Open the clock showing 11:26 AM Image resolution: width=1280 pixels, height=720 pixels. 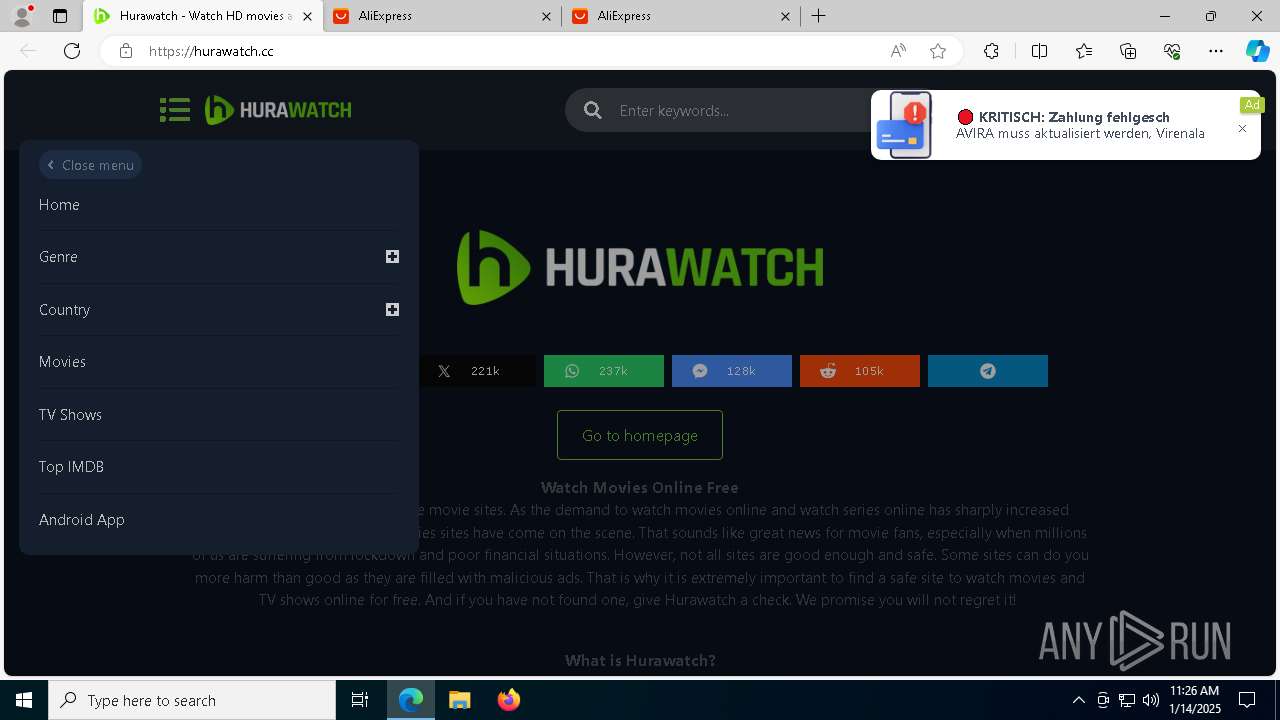pos(1195,700)
